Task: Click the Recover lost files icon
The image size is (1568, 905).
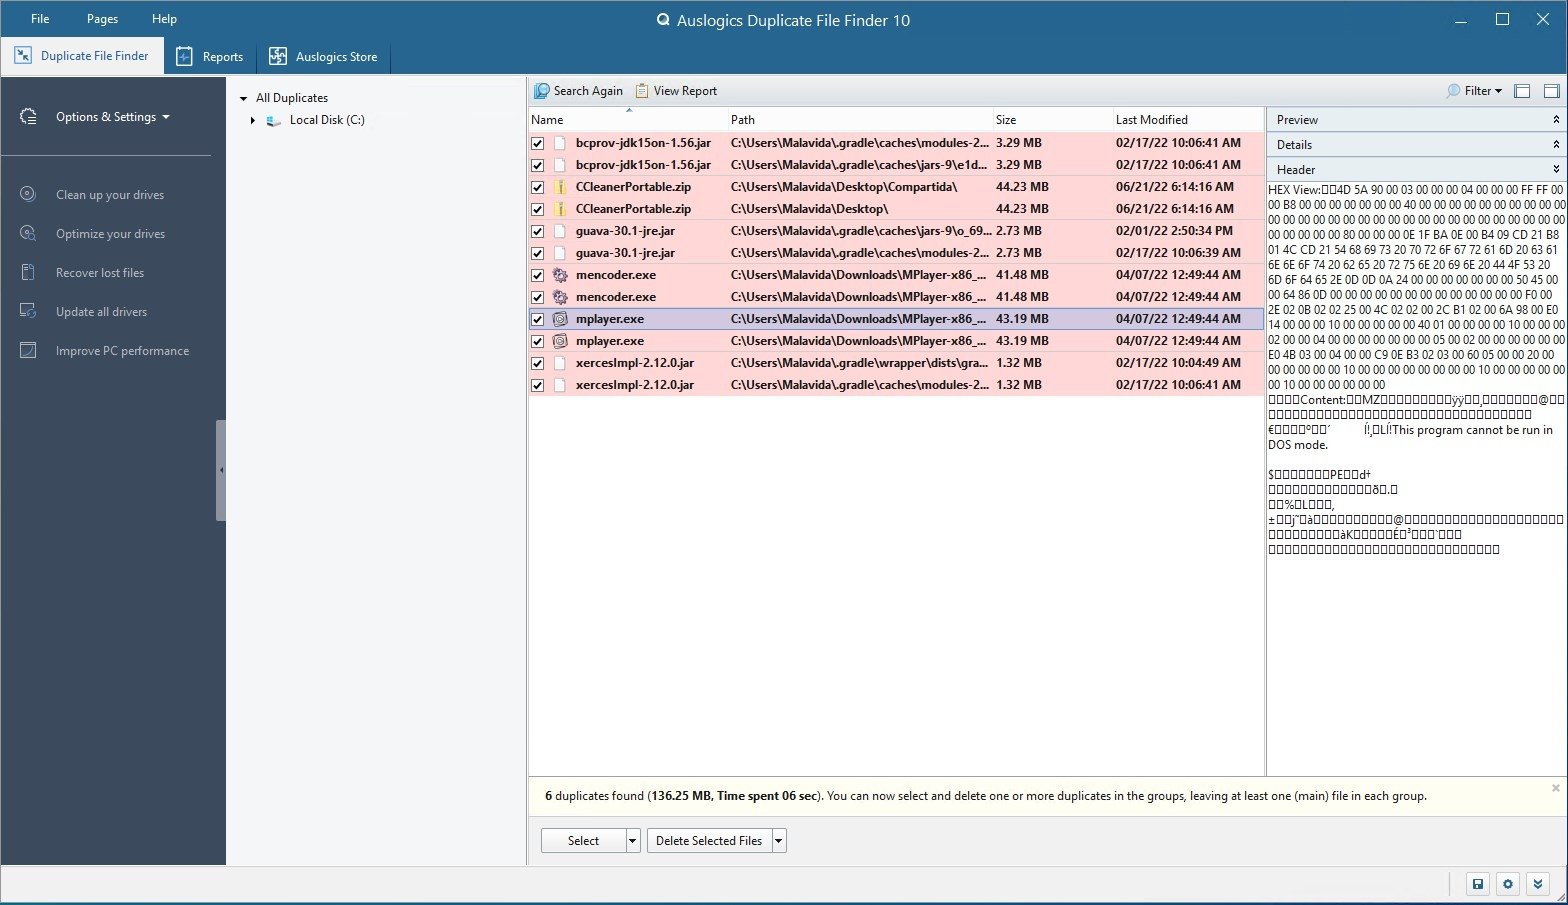Action: tap(28, 272)
